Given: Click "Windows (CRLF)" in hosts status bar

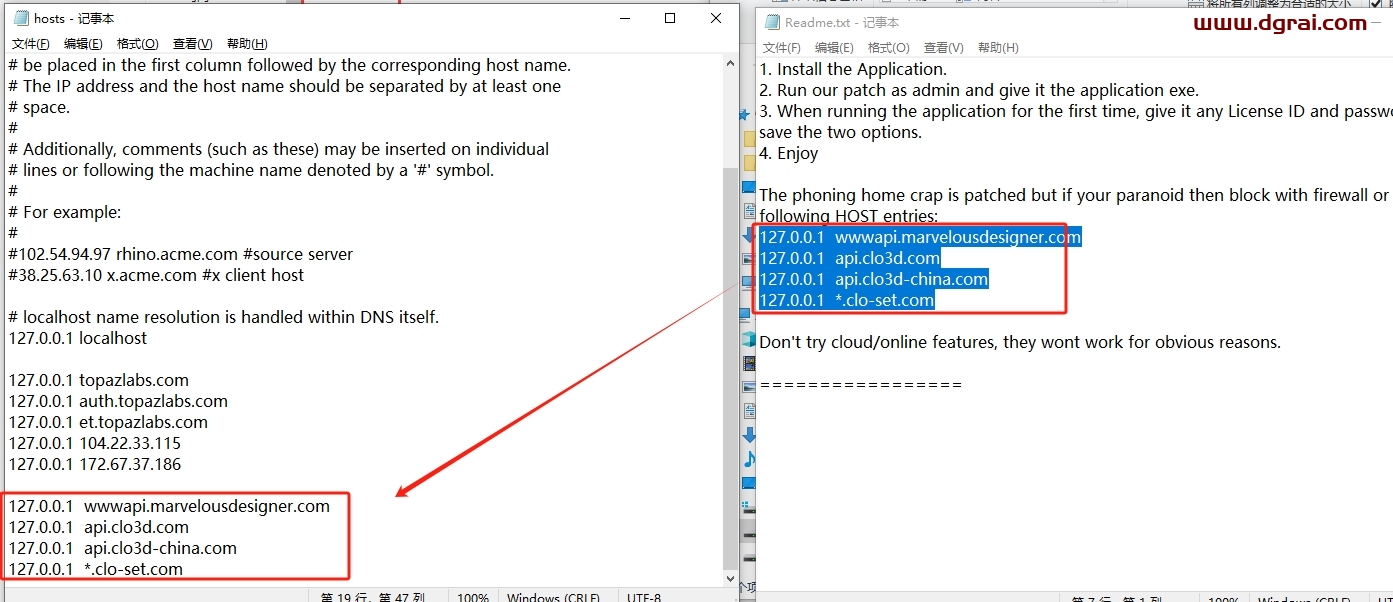Looking at the screenshot, I should pos(553,598).
